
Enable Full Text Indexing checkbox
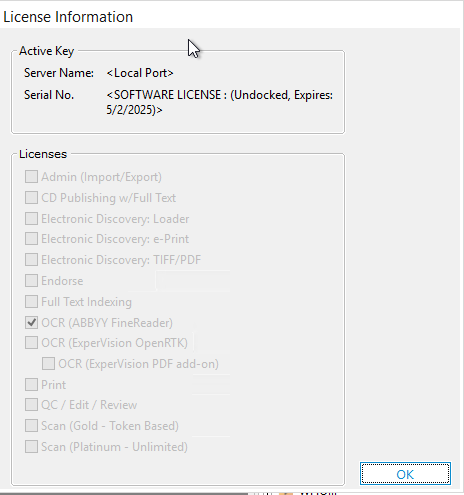[x=31, y=302]
